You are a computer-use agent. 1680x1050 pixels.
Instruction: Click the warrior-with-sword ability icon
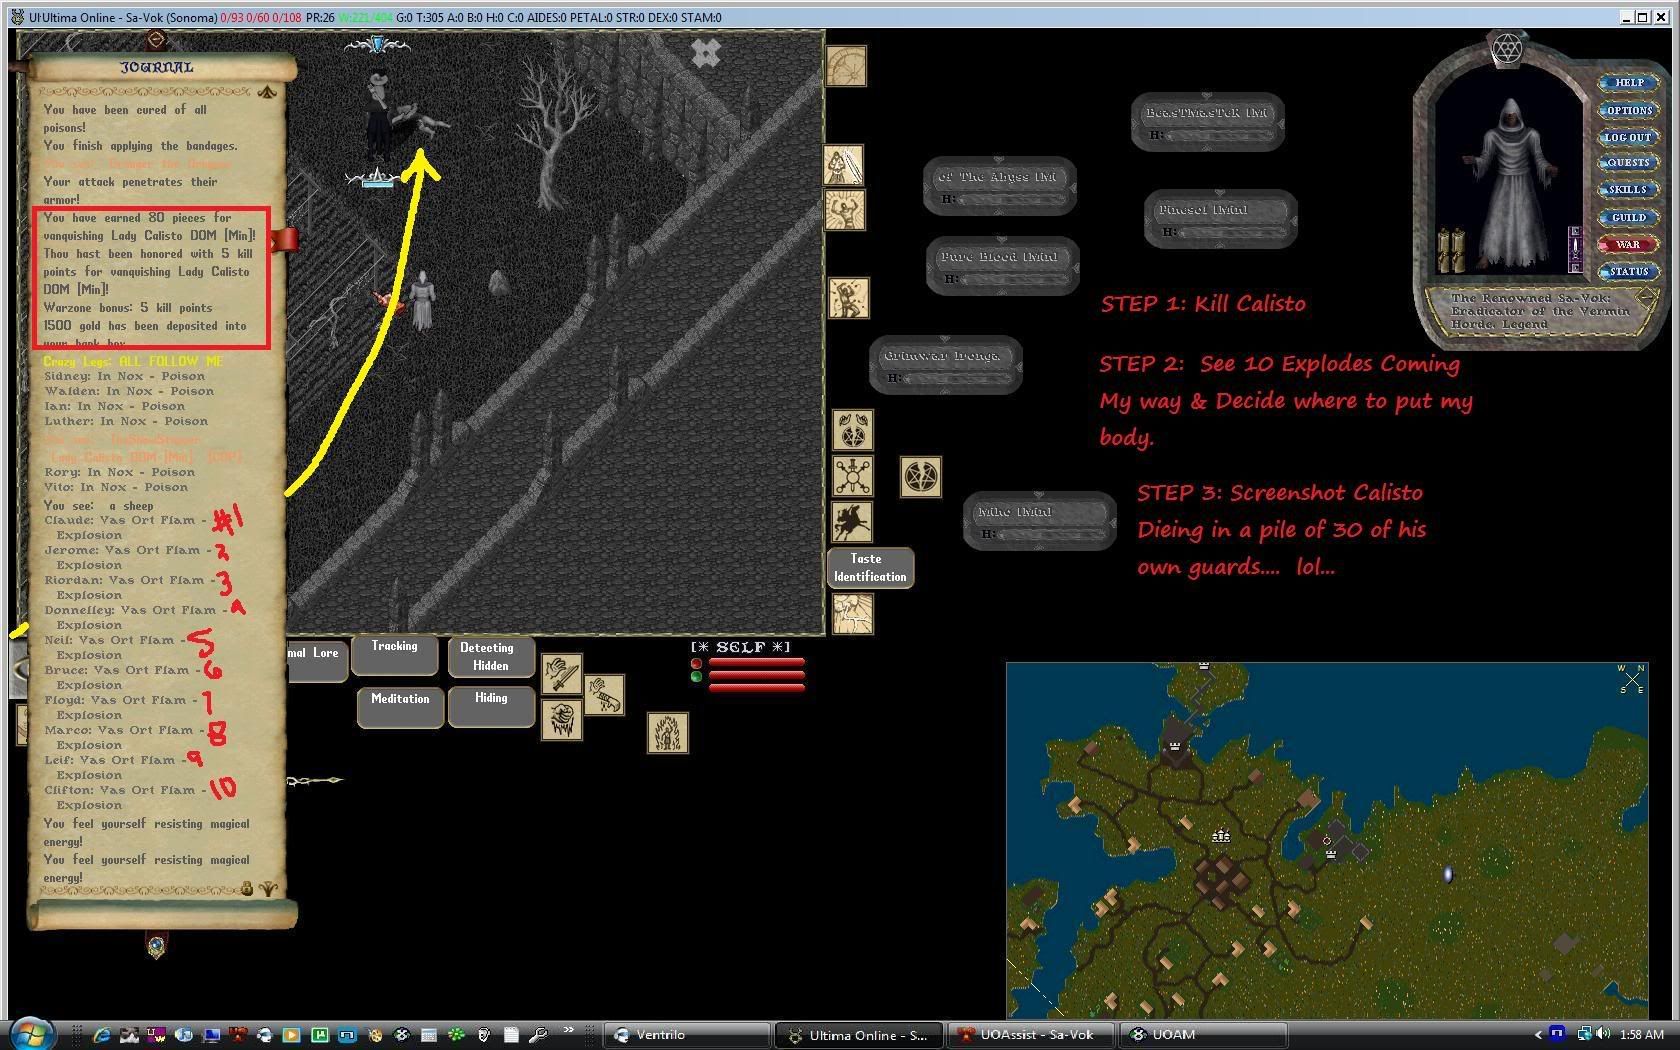[844, 165]
